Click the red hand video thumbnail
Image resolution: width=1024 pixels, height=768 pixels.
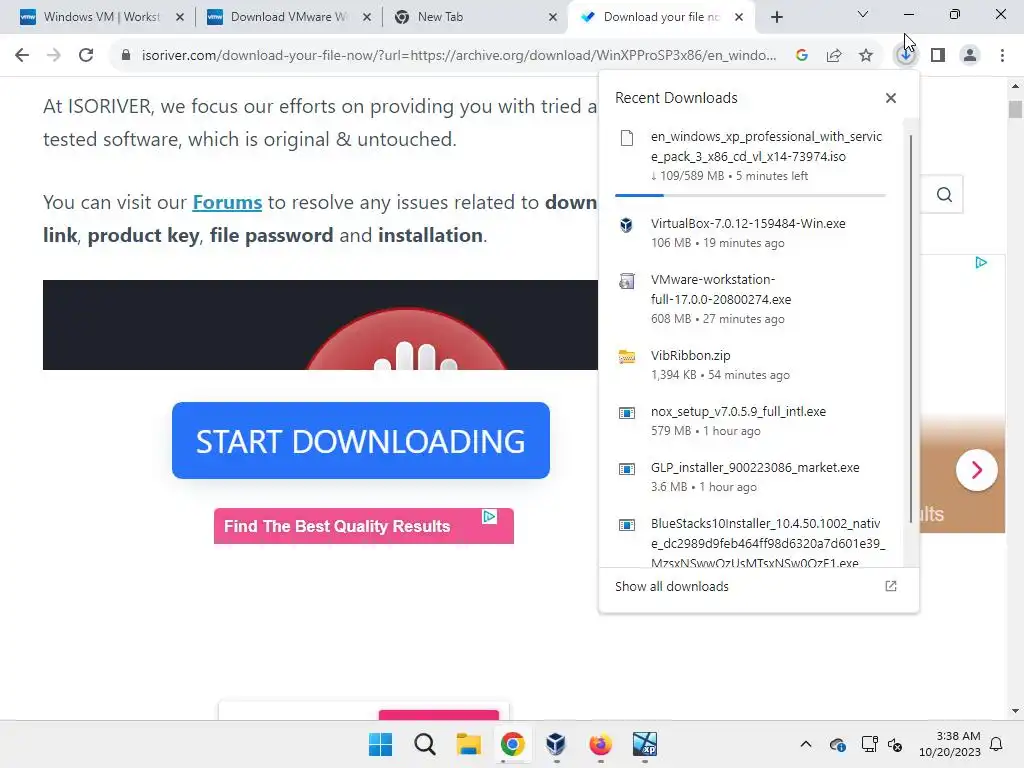(x=320, y=325)
